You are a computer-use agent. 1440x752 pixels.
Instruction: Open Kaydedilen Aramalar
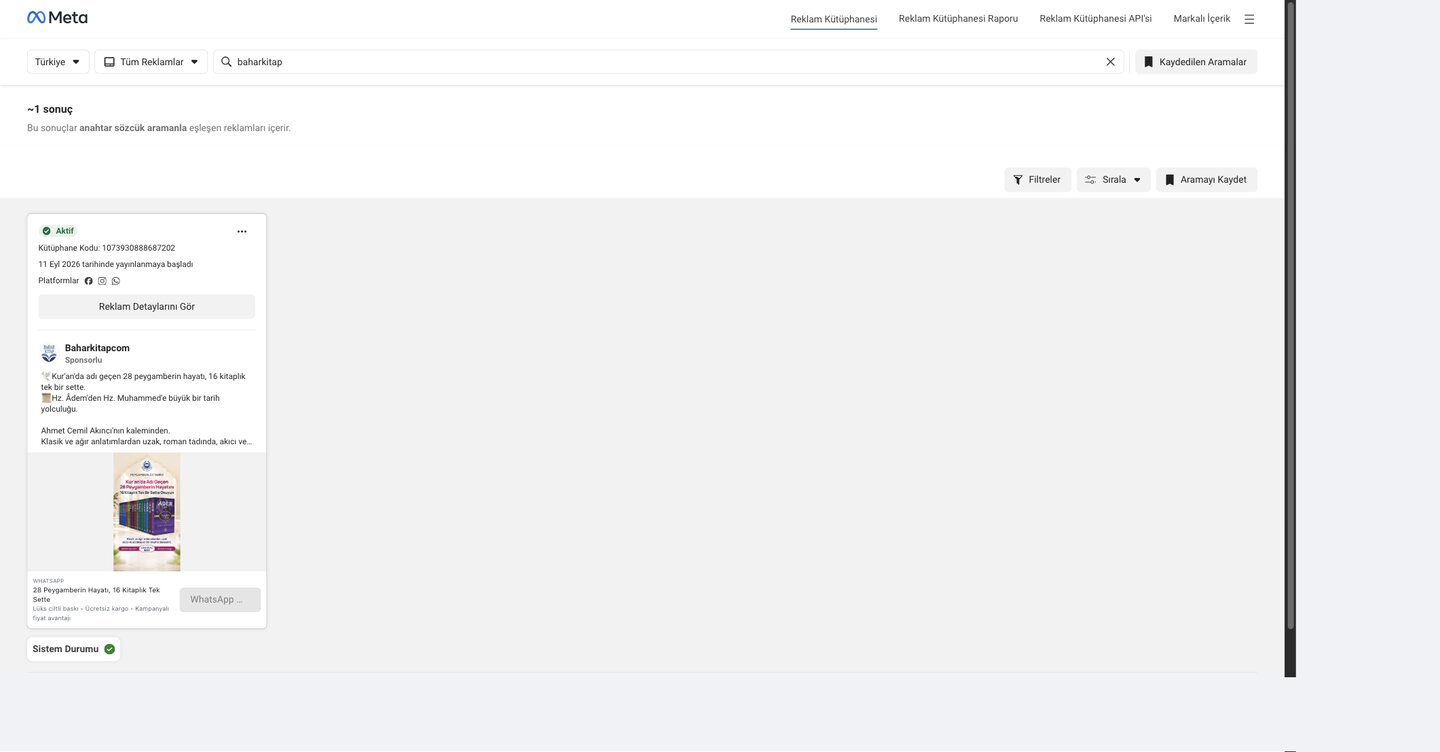tap(1196, 62)
